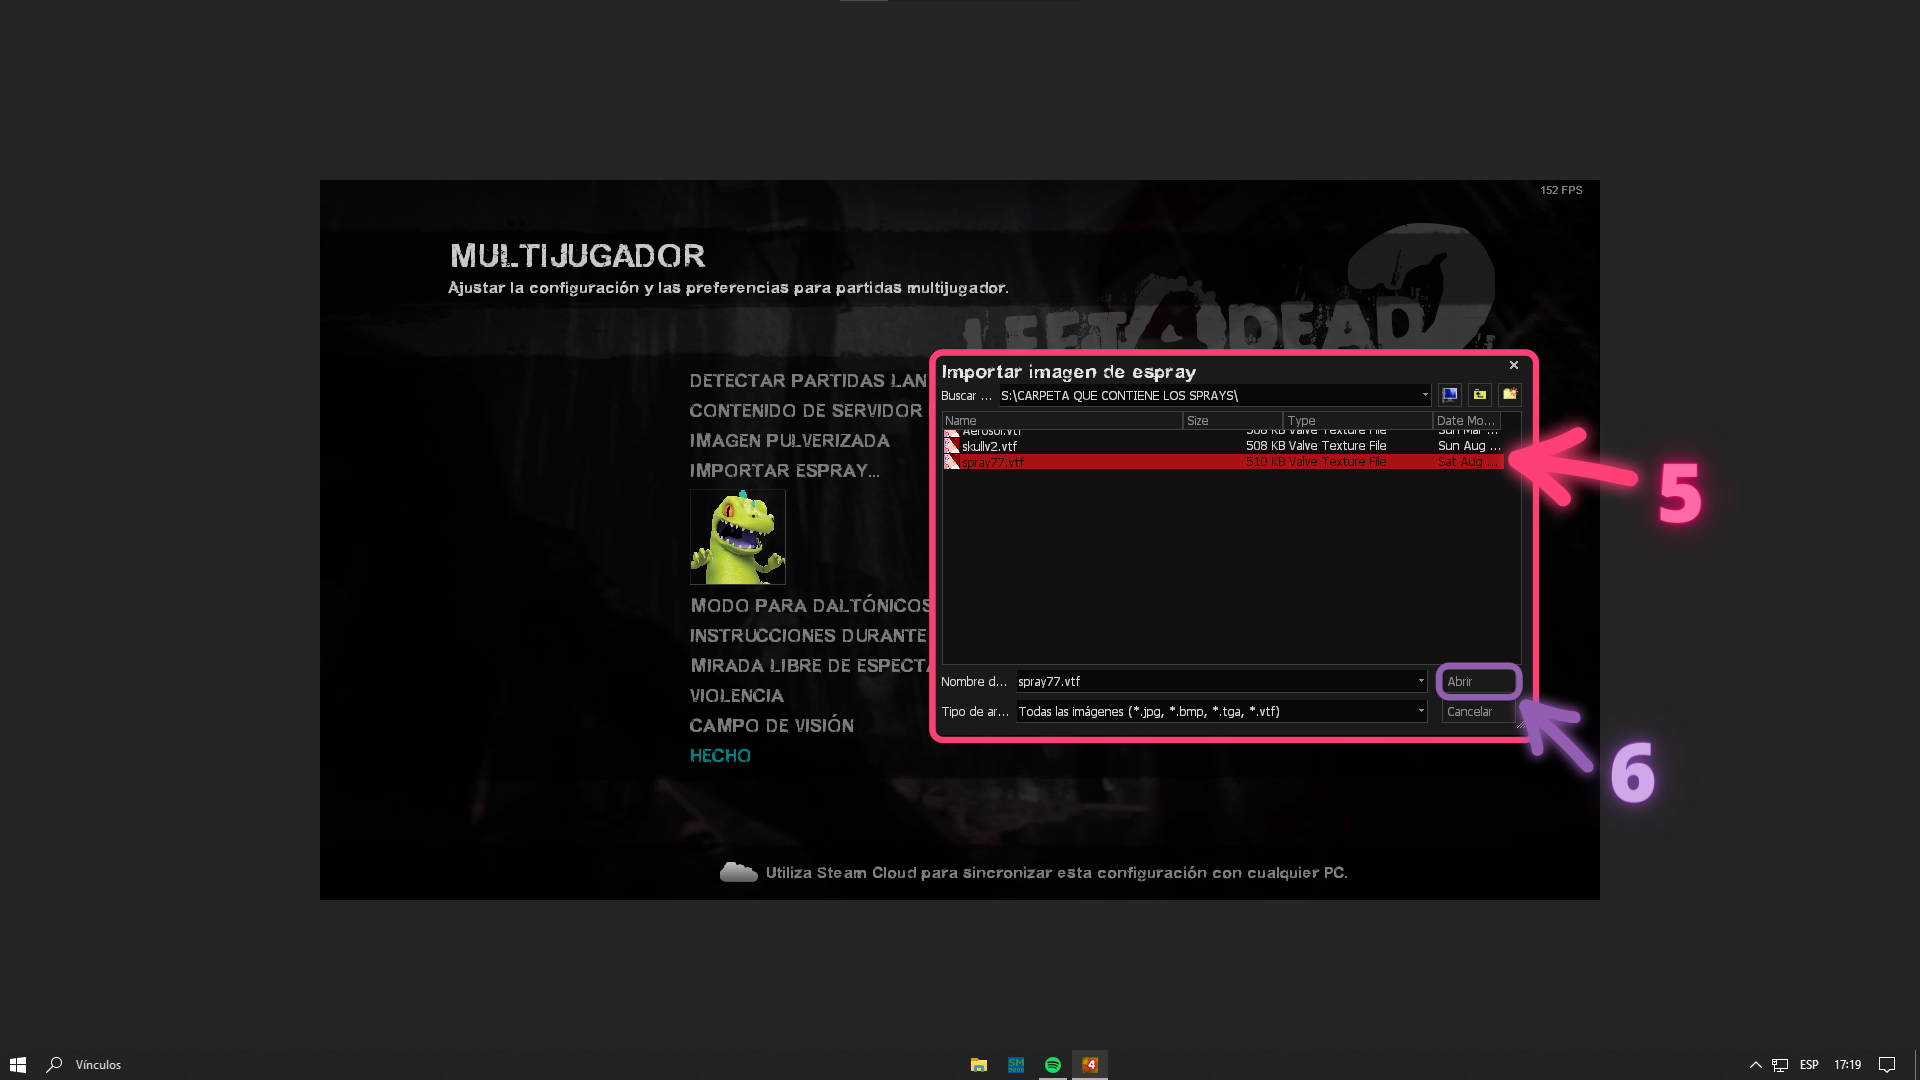The height and width of the screenshot is (1080, 1920).
Task: Open the Windows Start menu
Action: (18, 1065)
